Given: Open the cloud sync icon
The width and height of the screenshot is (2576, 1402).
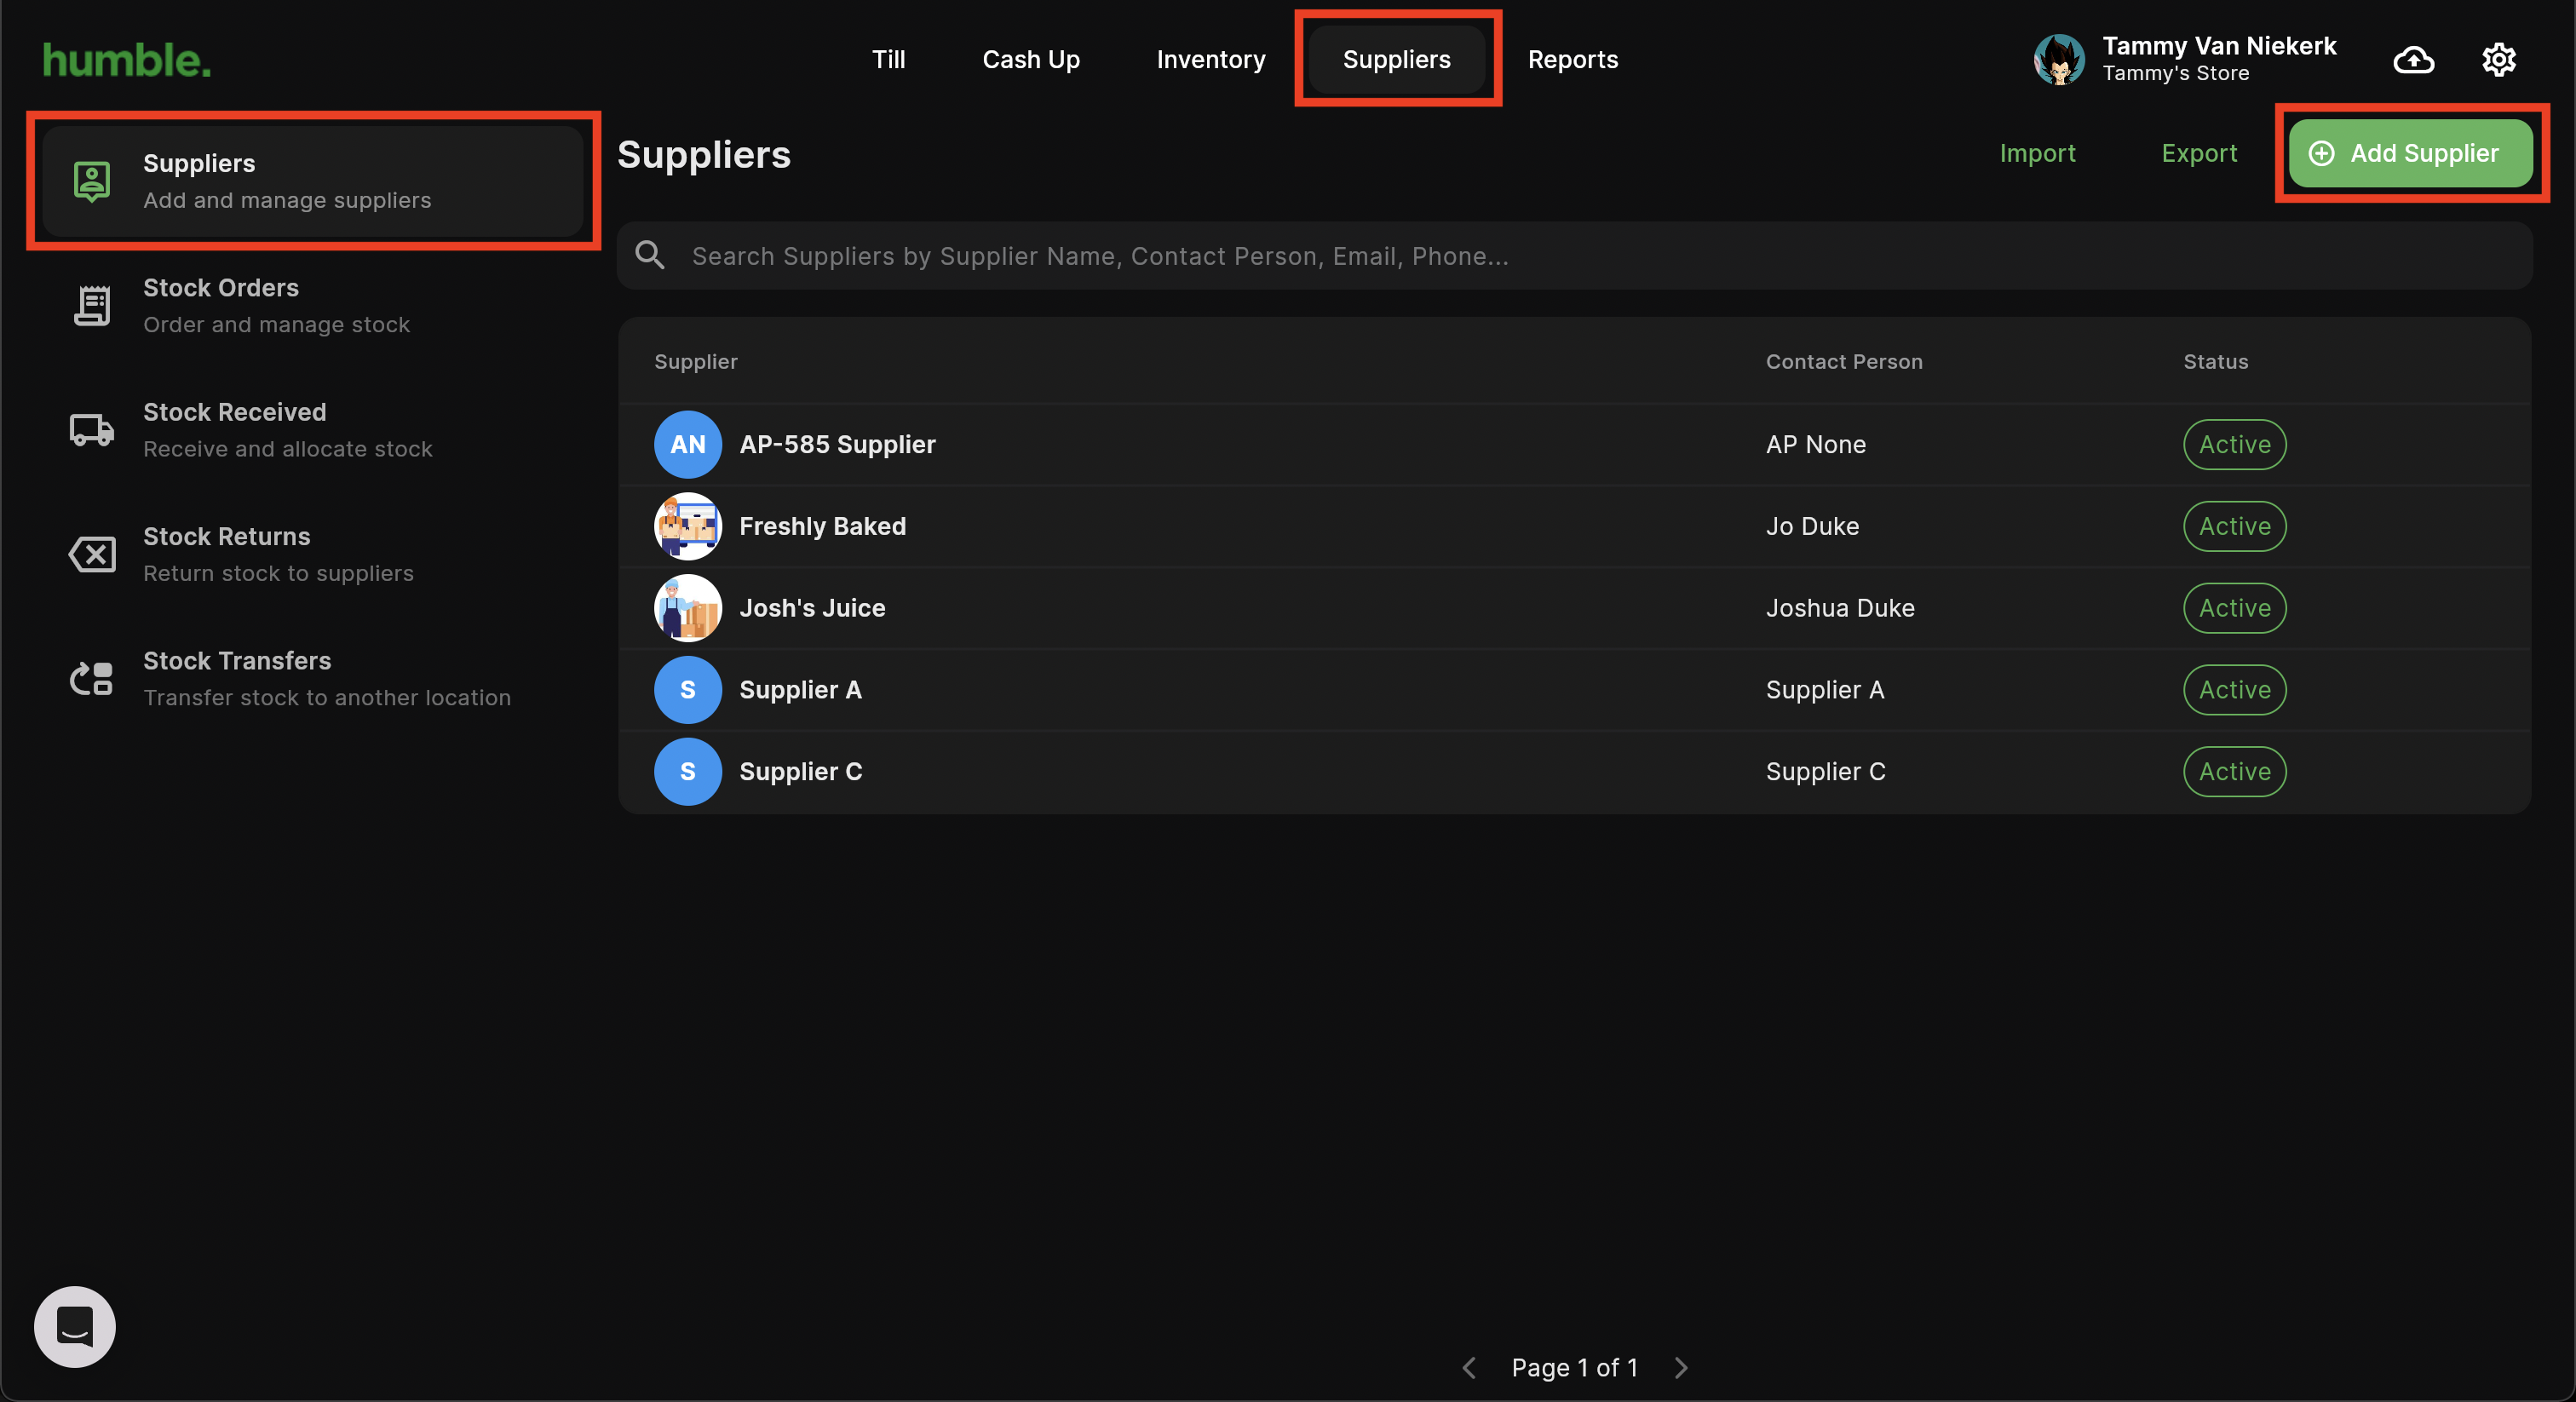Looking at the screenshot, I should (x=2413, y=60).
